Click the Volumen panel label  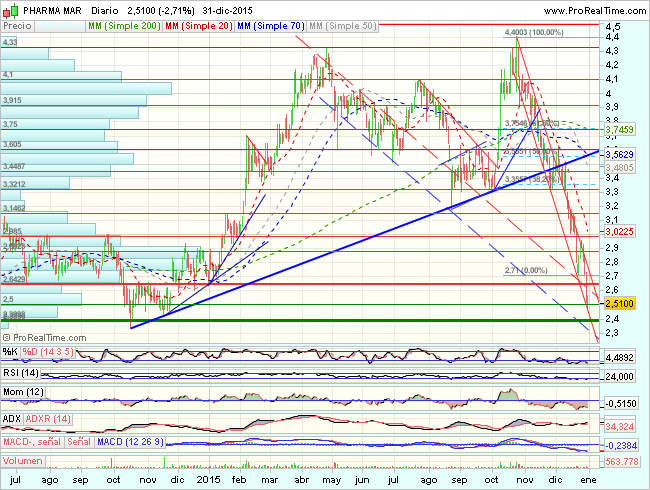(23, 461)
